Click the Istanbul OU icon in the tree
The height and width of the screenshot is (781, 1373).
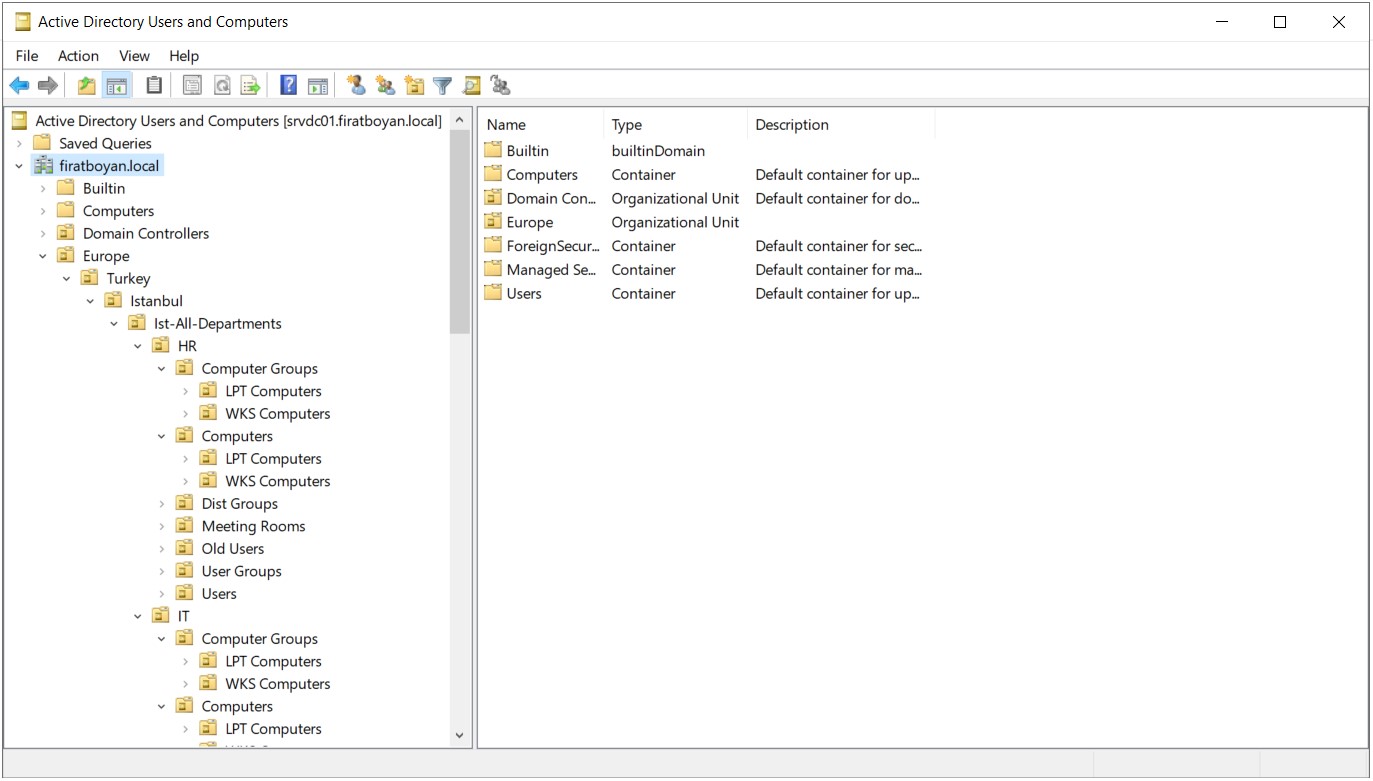(114, 301)
